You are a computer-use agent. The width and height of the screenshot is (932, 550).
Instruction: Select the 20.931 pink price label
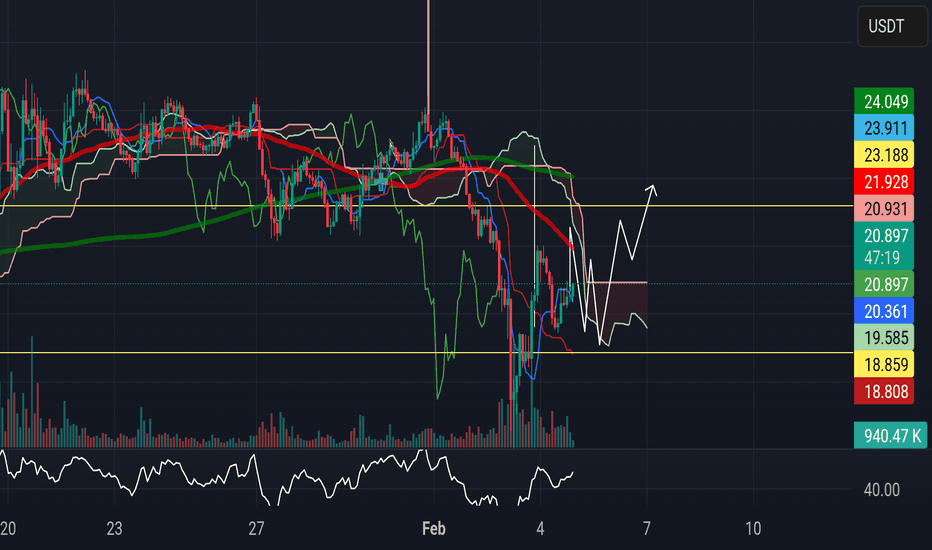(884, 209)
